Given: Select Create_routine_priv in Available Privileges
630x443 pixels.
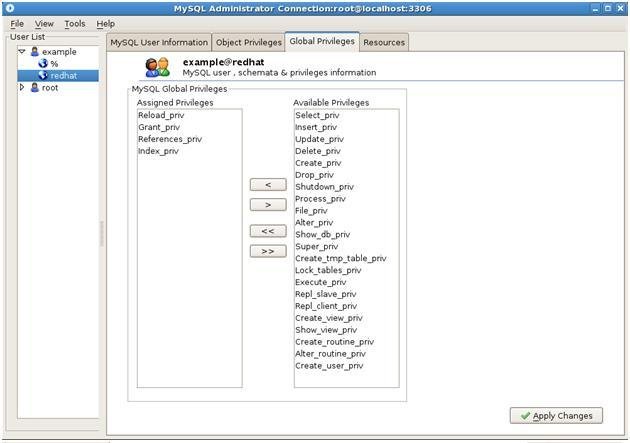Looking at the screenshot, I should (x=335, y=342).
